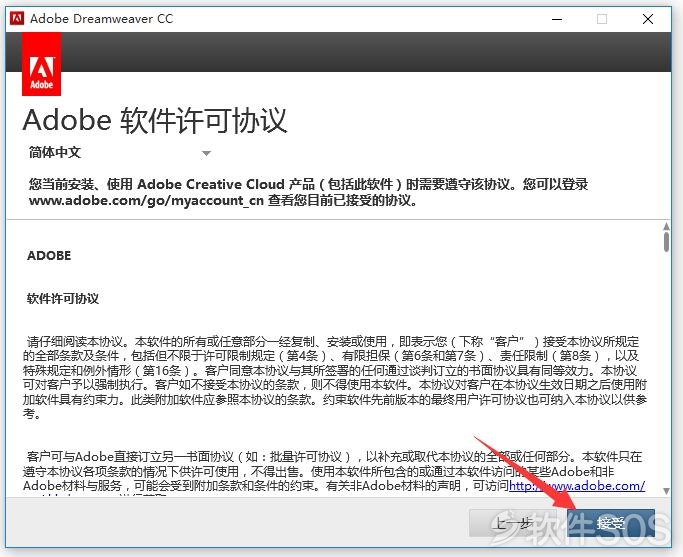Screen dimensions: 683x557
Task: Click the 'www.adobe.com/go/myaccount_cn' text
Action: [146, 200]
